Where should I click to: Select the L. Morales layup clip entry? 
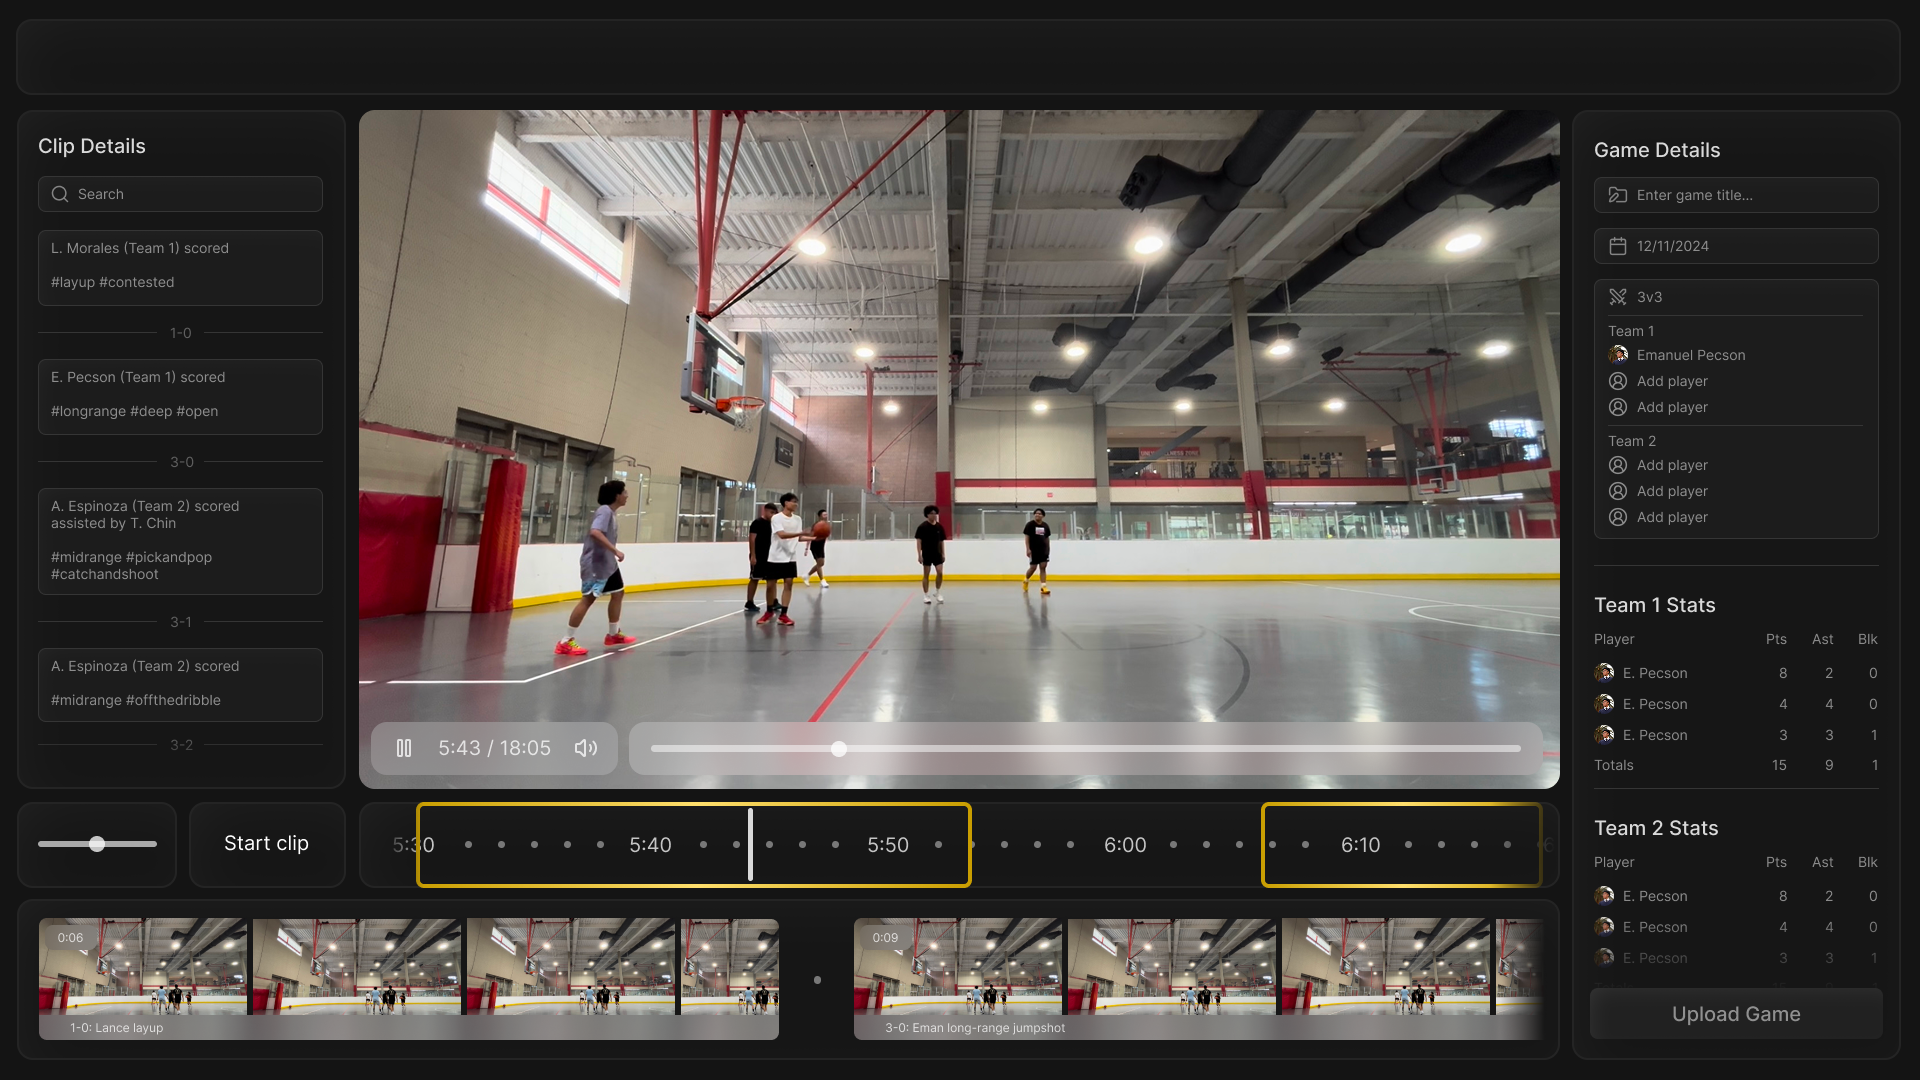(x=180, y=266)
